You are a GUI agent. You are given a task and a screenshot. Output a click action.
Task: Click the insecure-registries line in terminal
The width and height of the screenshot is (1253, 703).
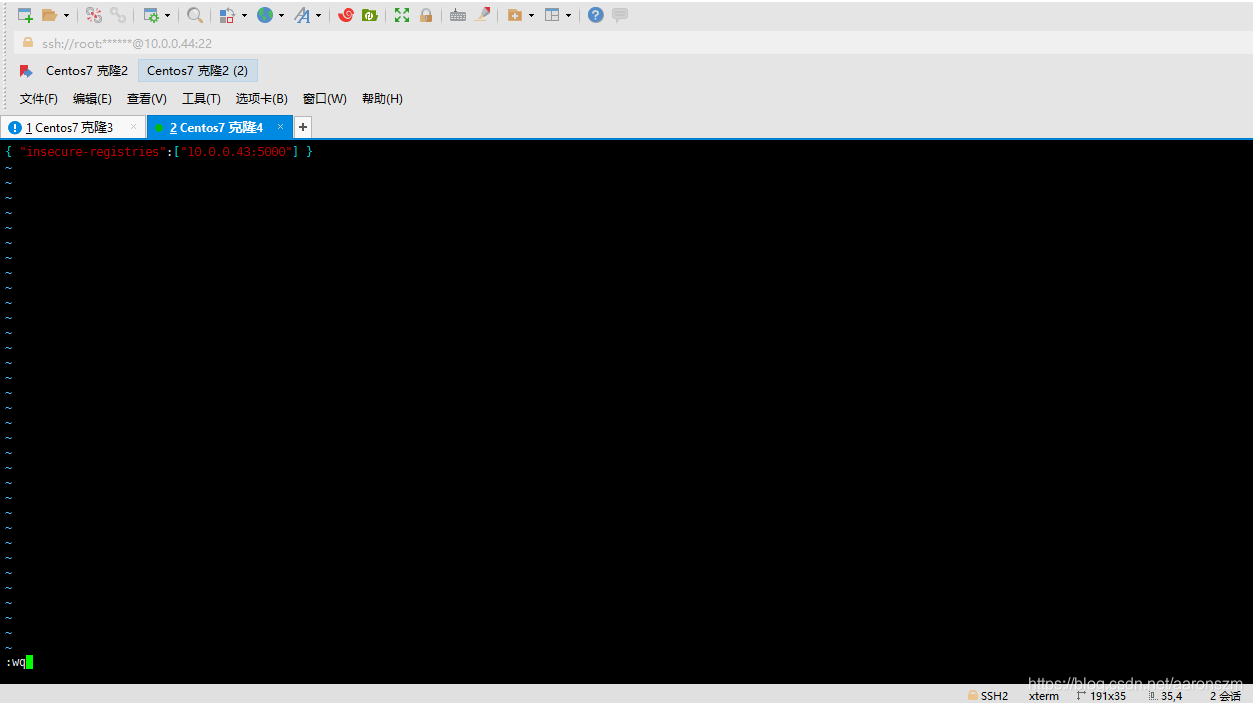coord(159,151)
